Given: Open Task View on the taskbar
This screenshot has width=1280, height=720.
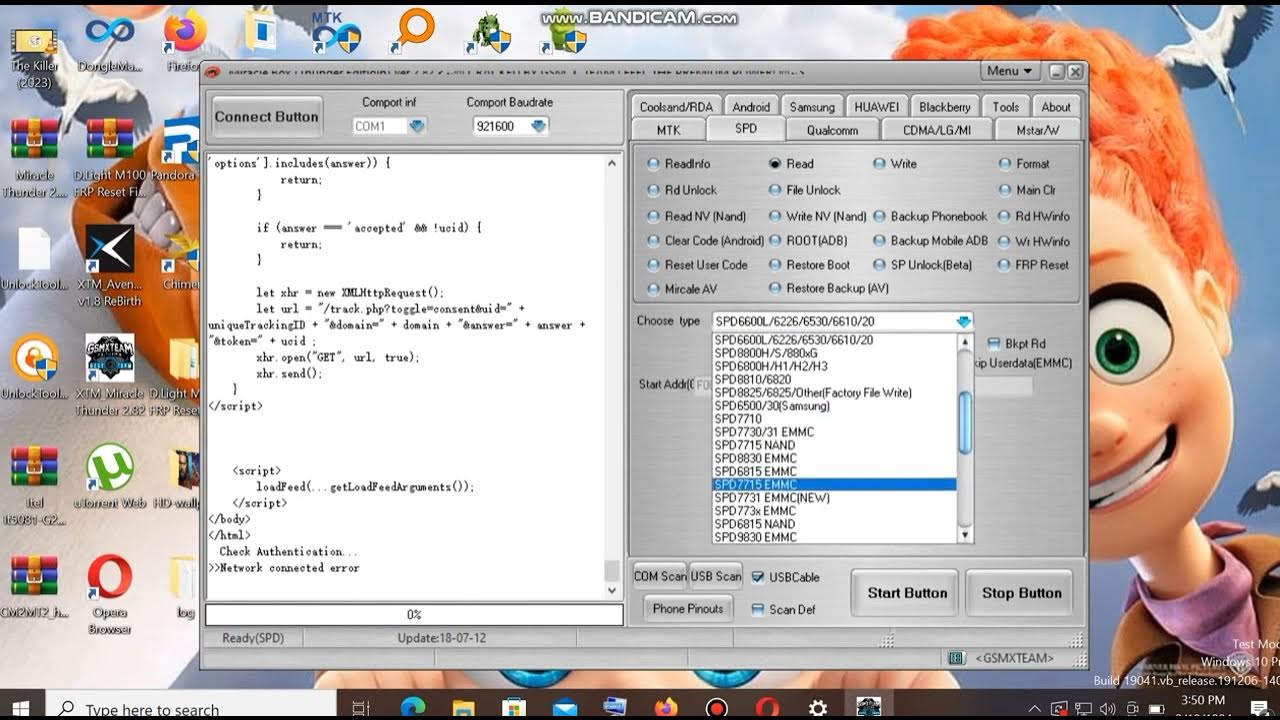Looking at the screenshot, I should (x=362, y=707).
